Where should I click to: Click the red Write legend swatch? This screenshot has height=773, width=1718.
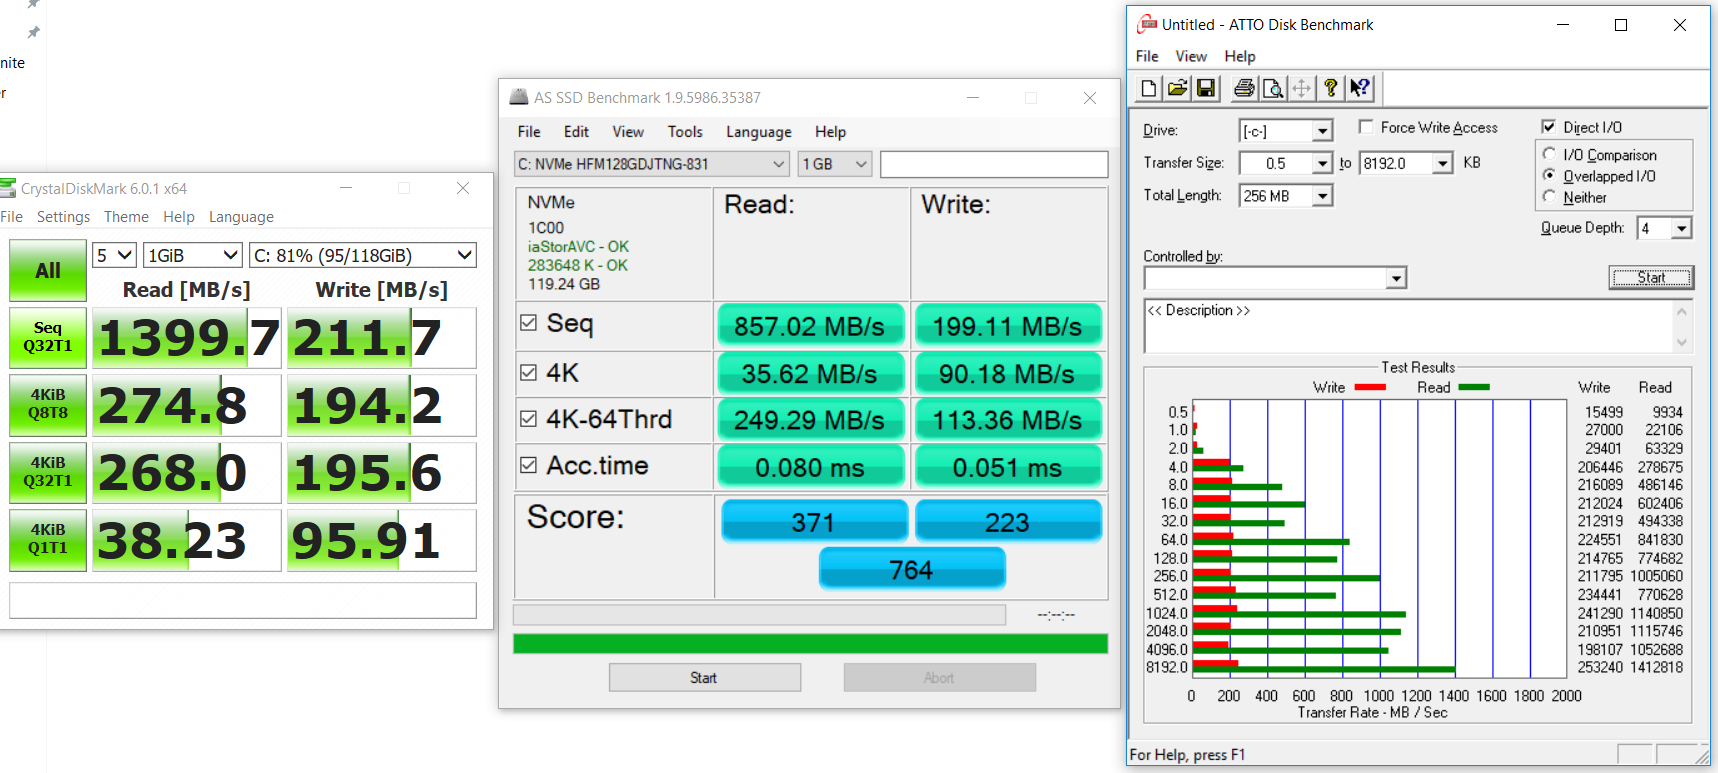(1370, 387)
